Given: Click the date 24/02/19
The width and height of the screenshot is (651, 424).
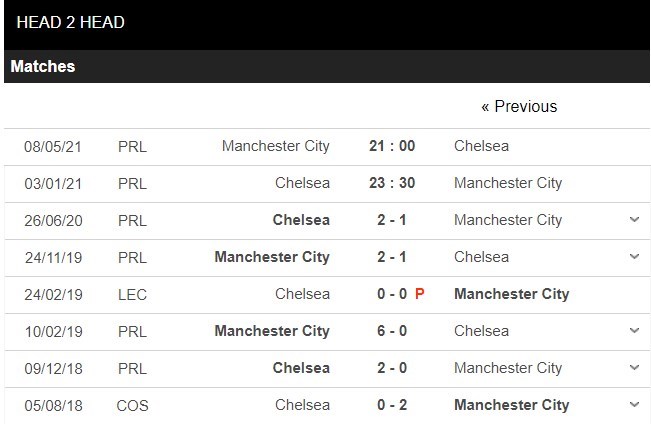Looking at the screenshot, I should [x=53, y=294].
